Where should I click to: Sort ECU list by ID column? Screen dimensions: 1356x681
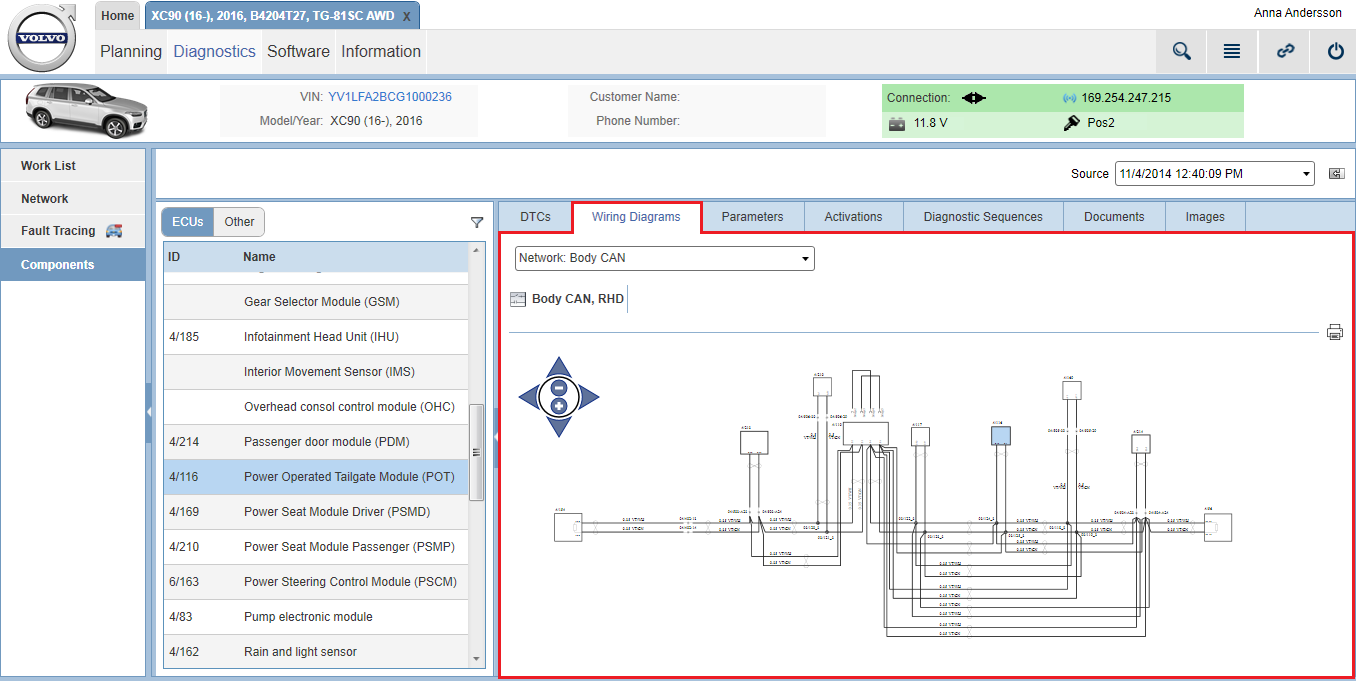point(174,257)
